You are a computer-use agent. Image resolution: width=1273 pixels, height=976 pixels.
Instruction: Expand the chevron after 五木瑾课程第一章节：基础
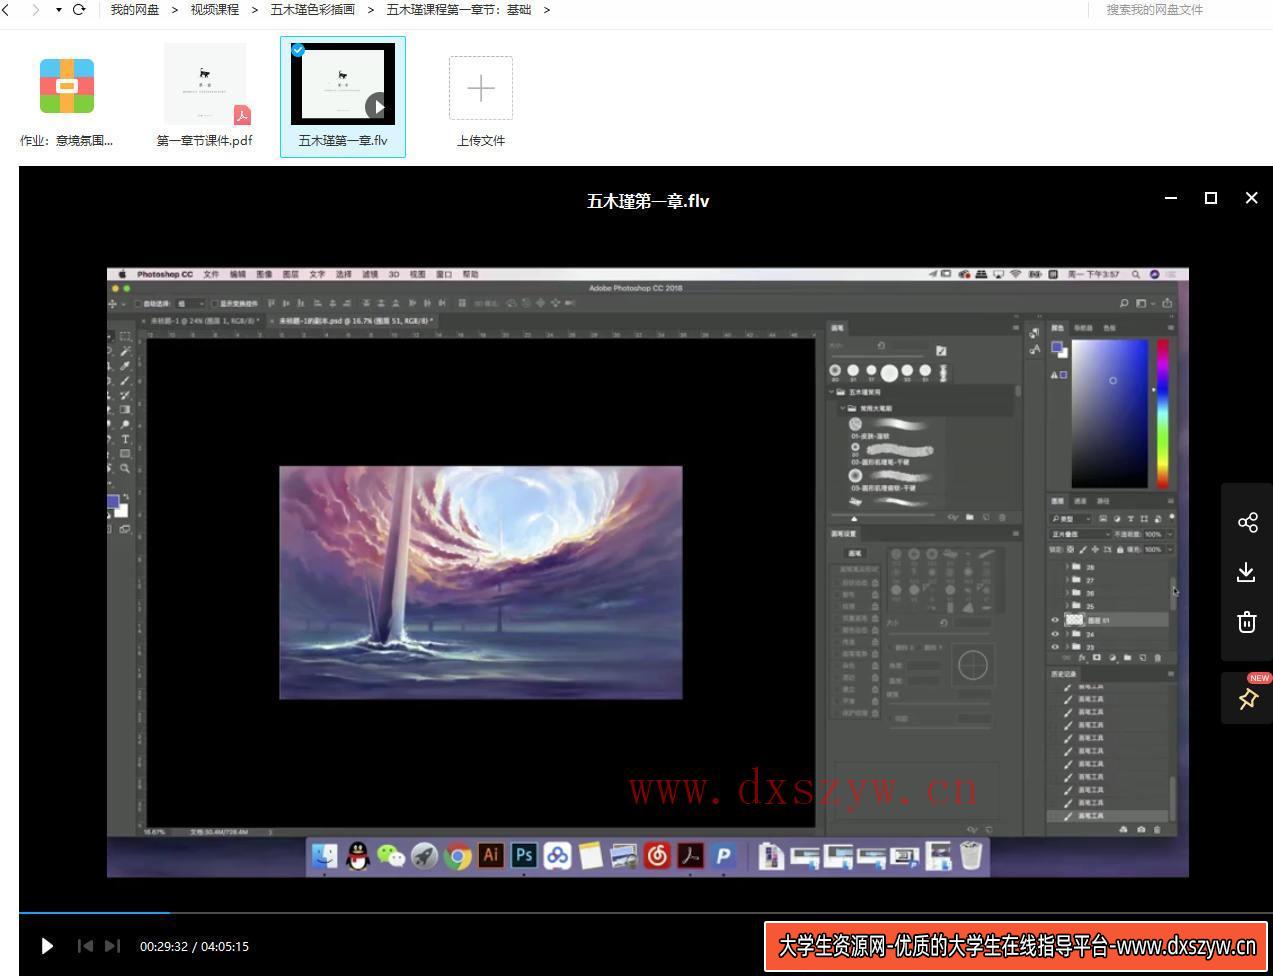pos(547,10)
